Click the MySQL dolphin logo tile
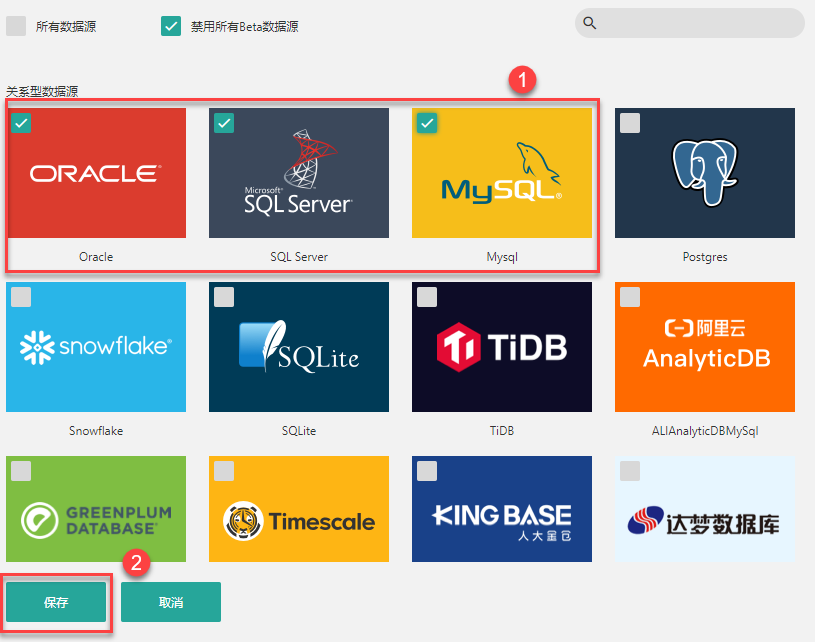Screen dimensions: 815x642 pyautogui.click(x=501, y=174)
